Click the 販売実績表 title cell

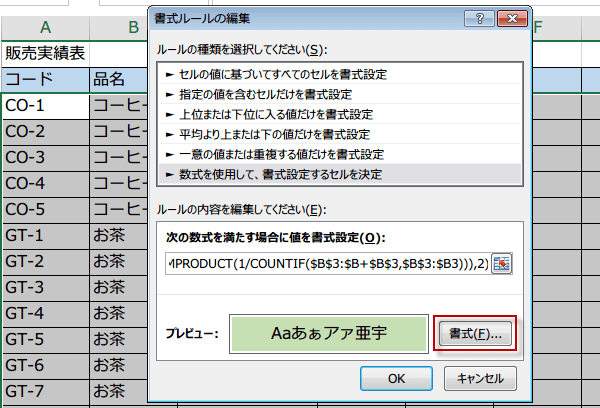coord(46,53)
